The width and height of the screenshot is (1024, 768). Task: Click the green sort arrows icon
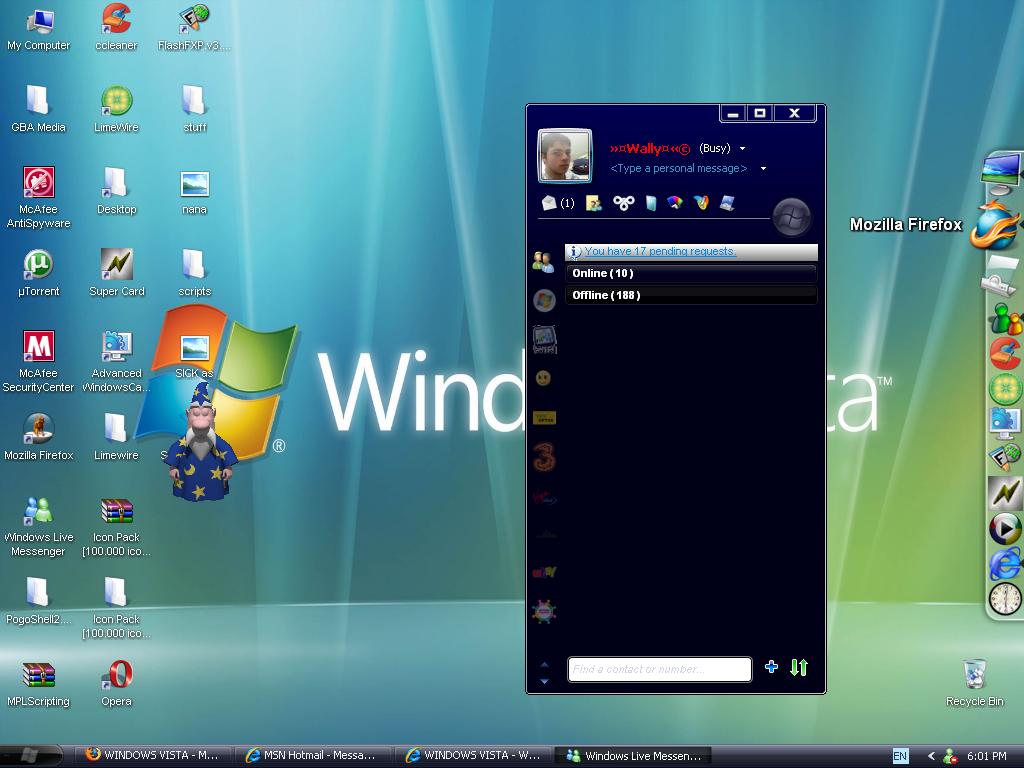(x=799, y=668)
